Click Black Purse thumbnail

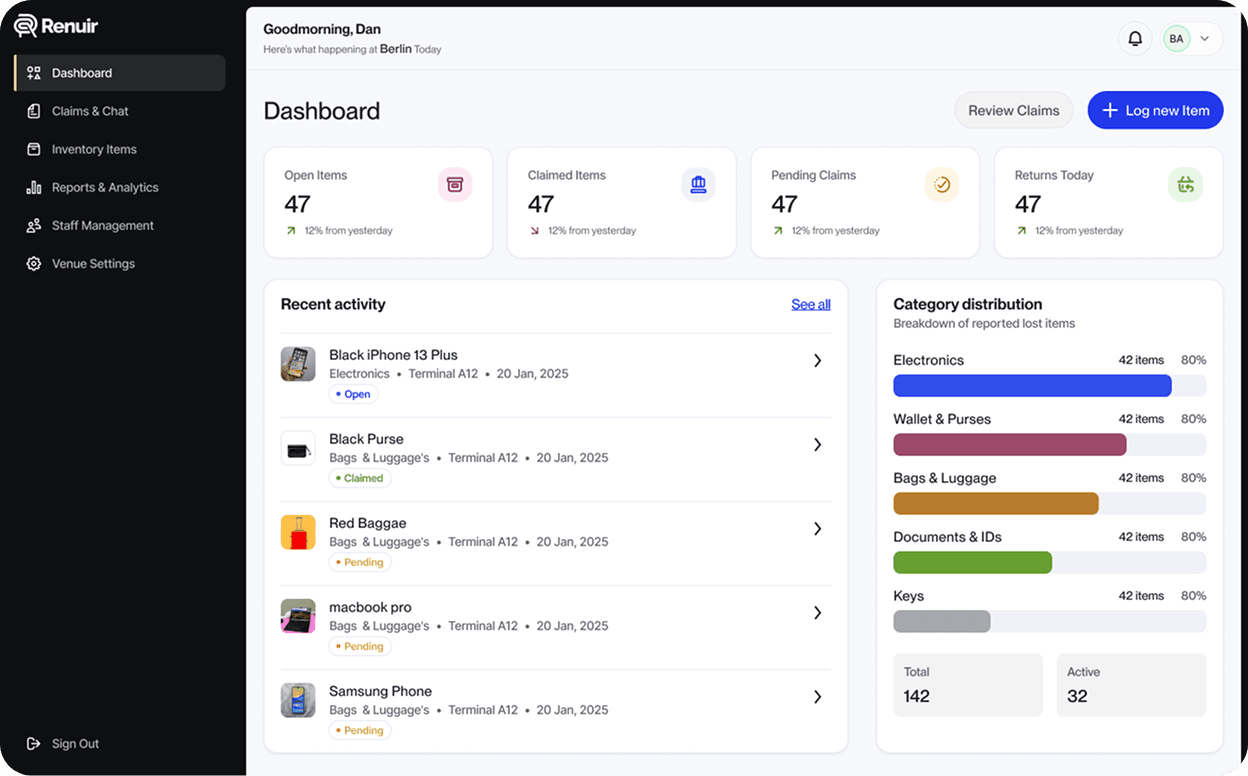click(298, 448)
